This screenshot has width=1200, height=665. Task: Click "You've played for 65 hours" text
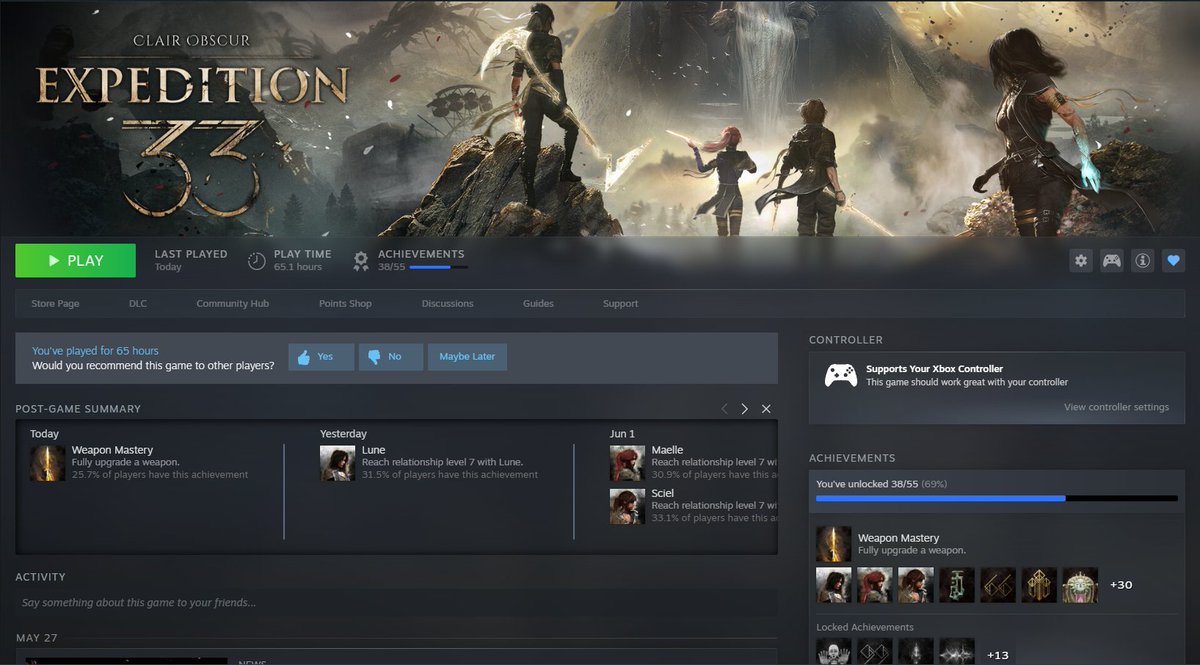click(95, 351)
